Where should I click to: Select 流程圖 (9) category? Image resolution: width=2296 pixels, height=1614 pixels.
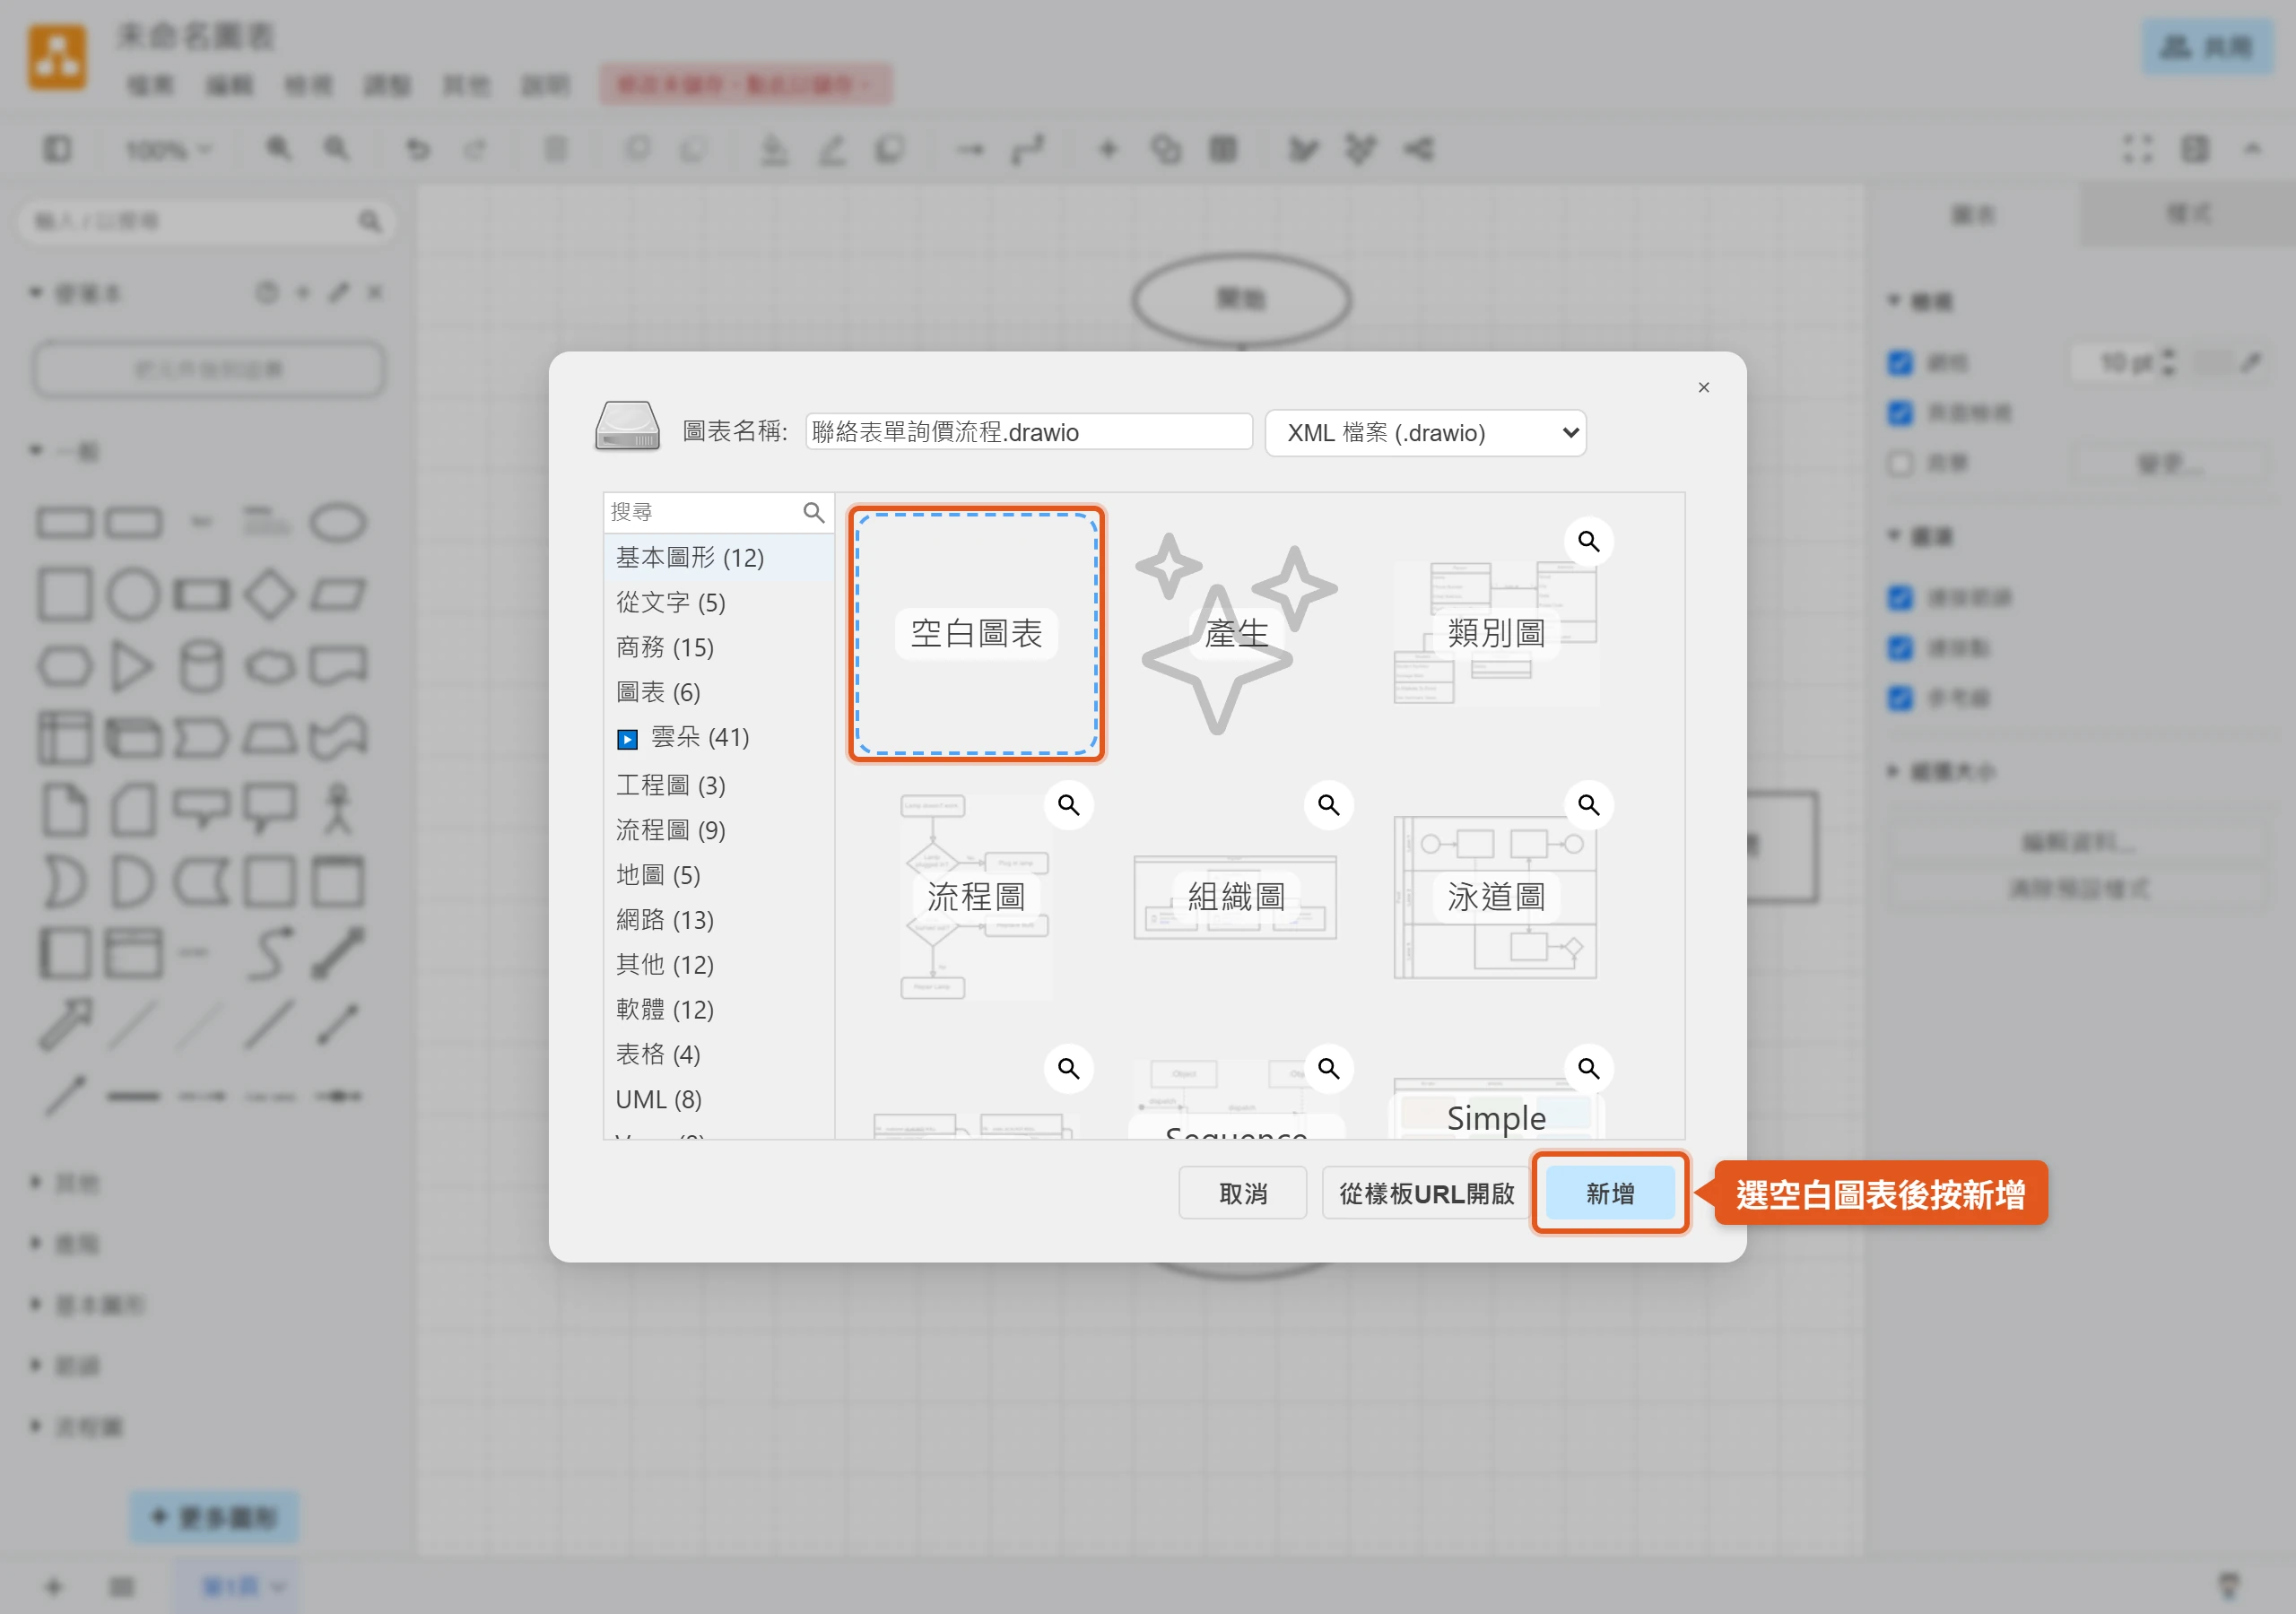click(718, 830)
